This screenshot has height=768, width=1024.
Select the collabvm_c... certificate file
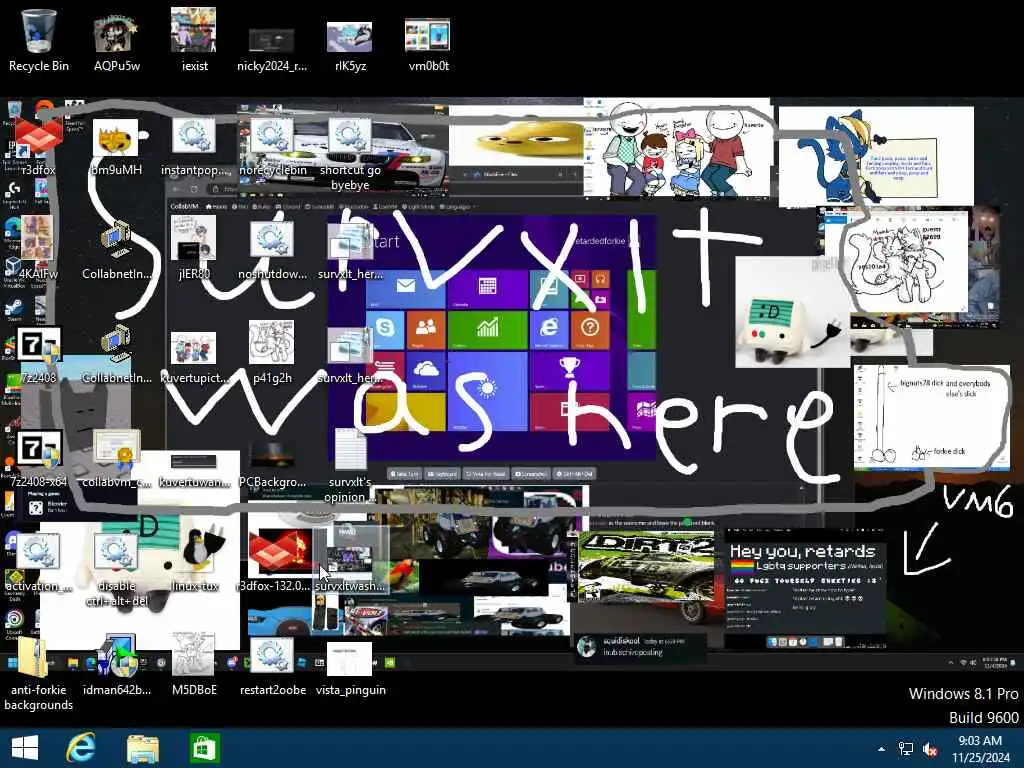point(116,457)
